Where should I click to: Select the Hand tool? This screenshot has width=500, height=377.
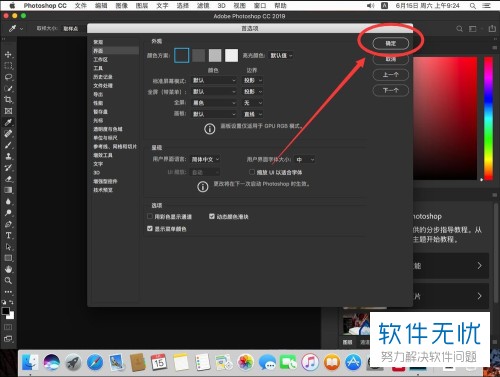click(x=9, y=269)
